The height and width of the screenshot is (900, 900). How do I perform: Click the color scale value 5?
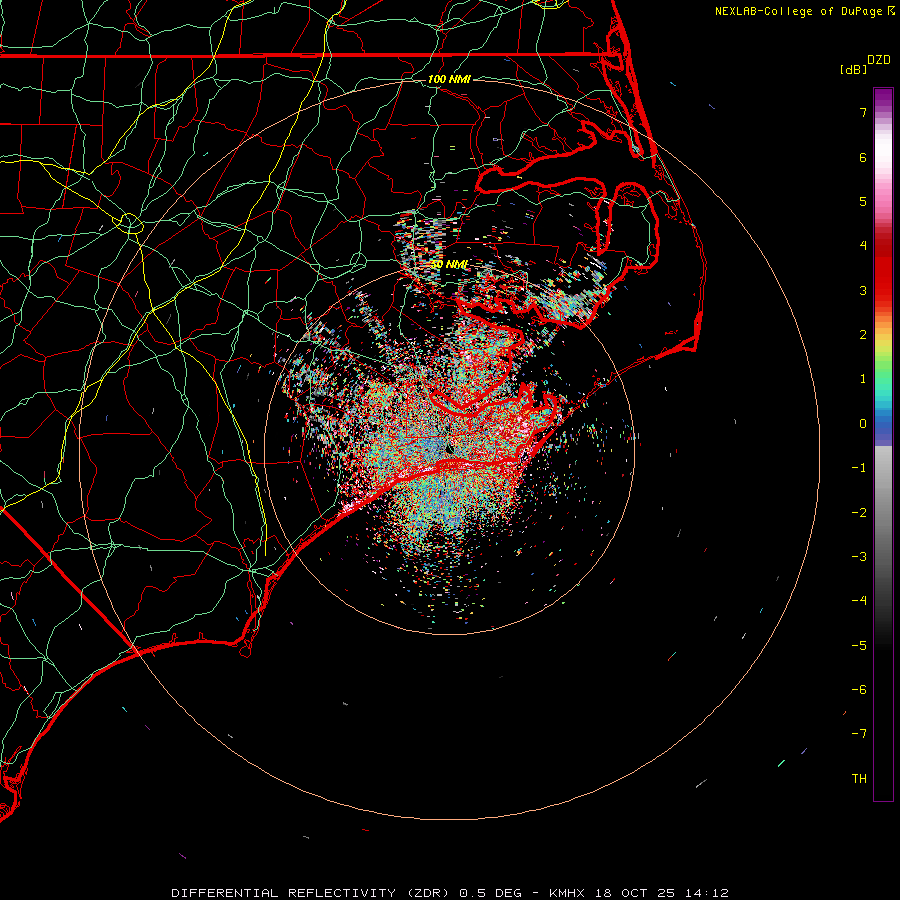863,201
